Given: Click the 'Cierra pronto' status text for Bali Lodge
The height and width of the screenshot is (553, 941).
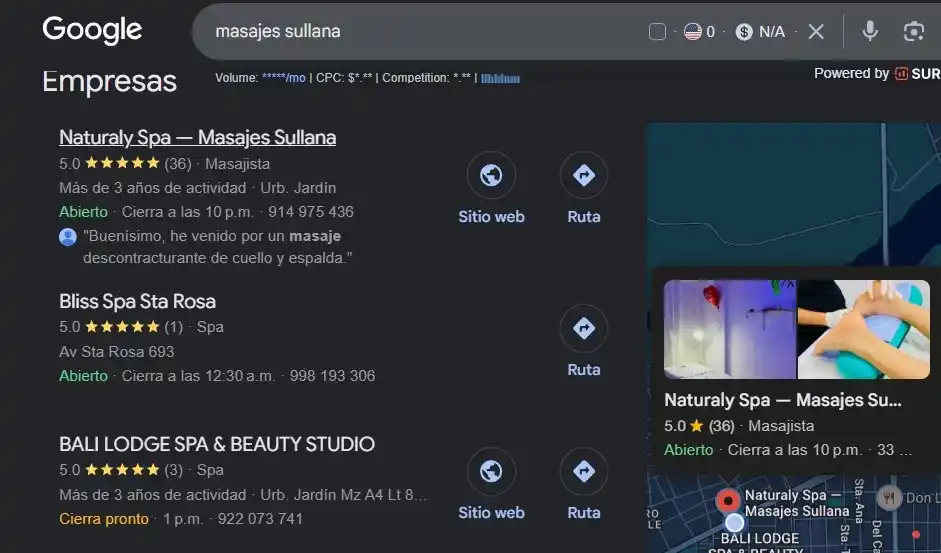Looking at the screenshot, I should 104,519.
